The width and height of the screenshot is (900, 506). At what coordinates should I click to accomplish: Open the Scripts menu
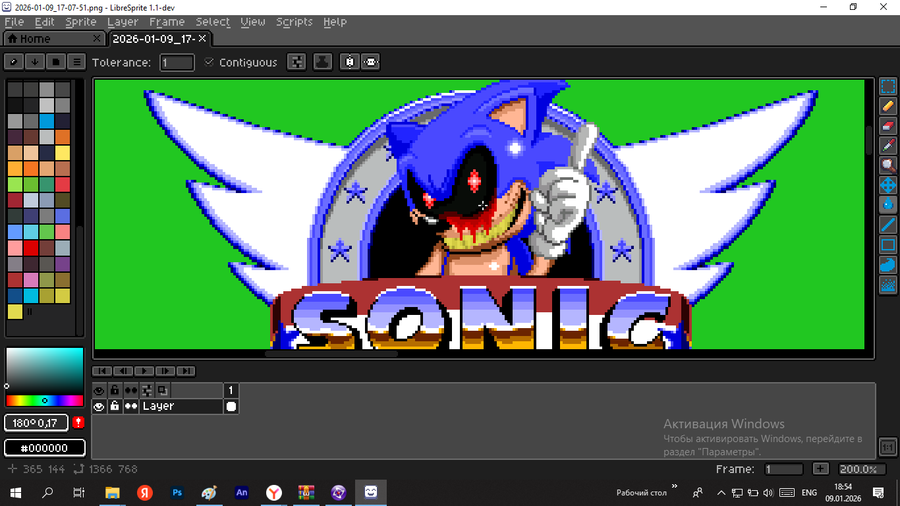pos(294,22)
